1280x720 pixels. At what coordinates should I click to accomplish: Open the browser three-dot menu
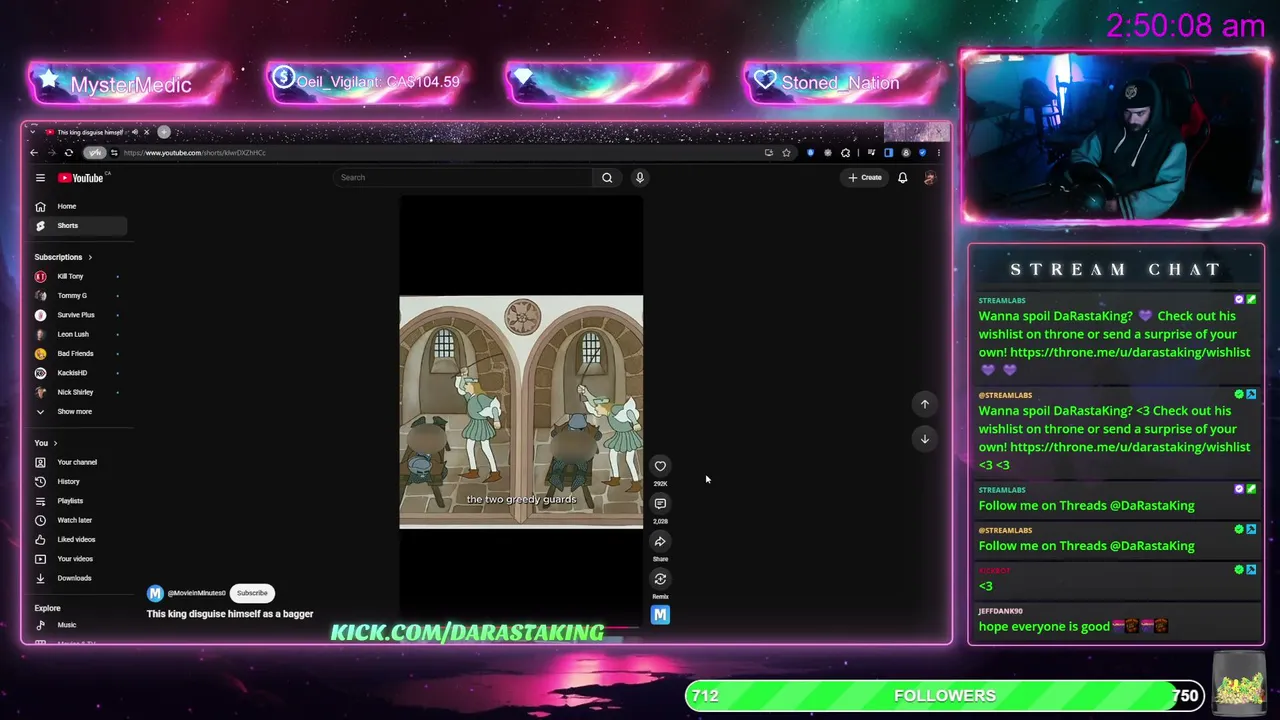click(938, 153)
